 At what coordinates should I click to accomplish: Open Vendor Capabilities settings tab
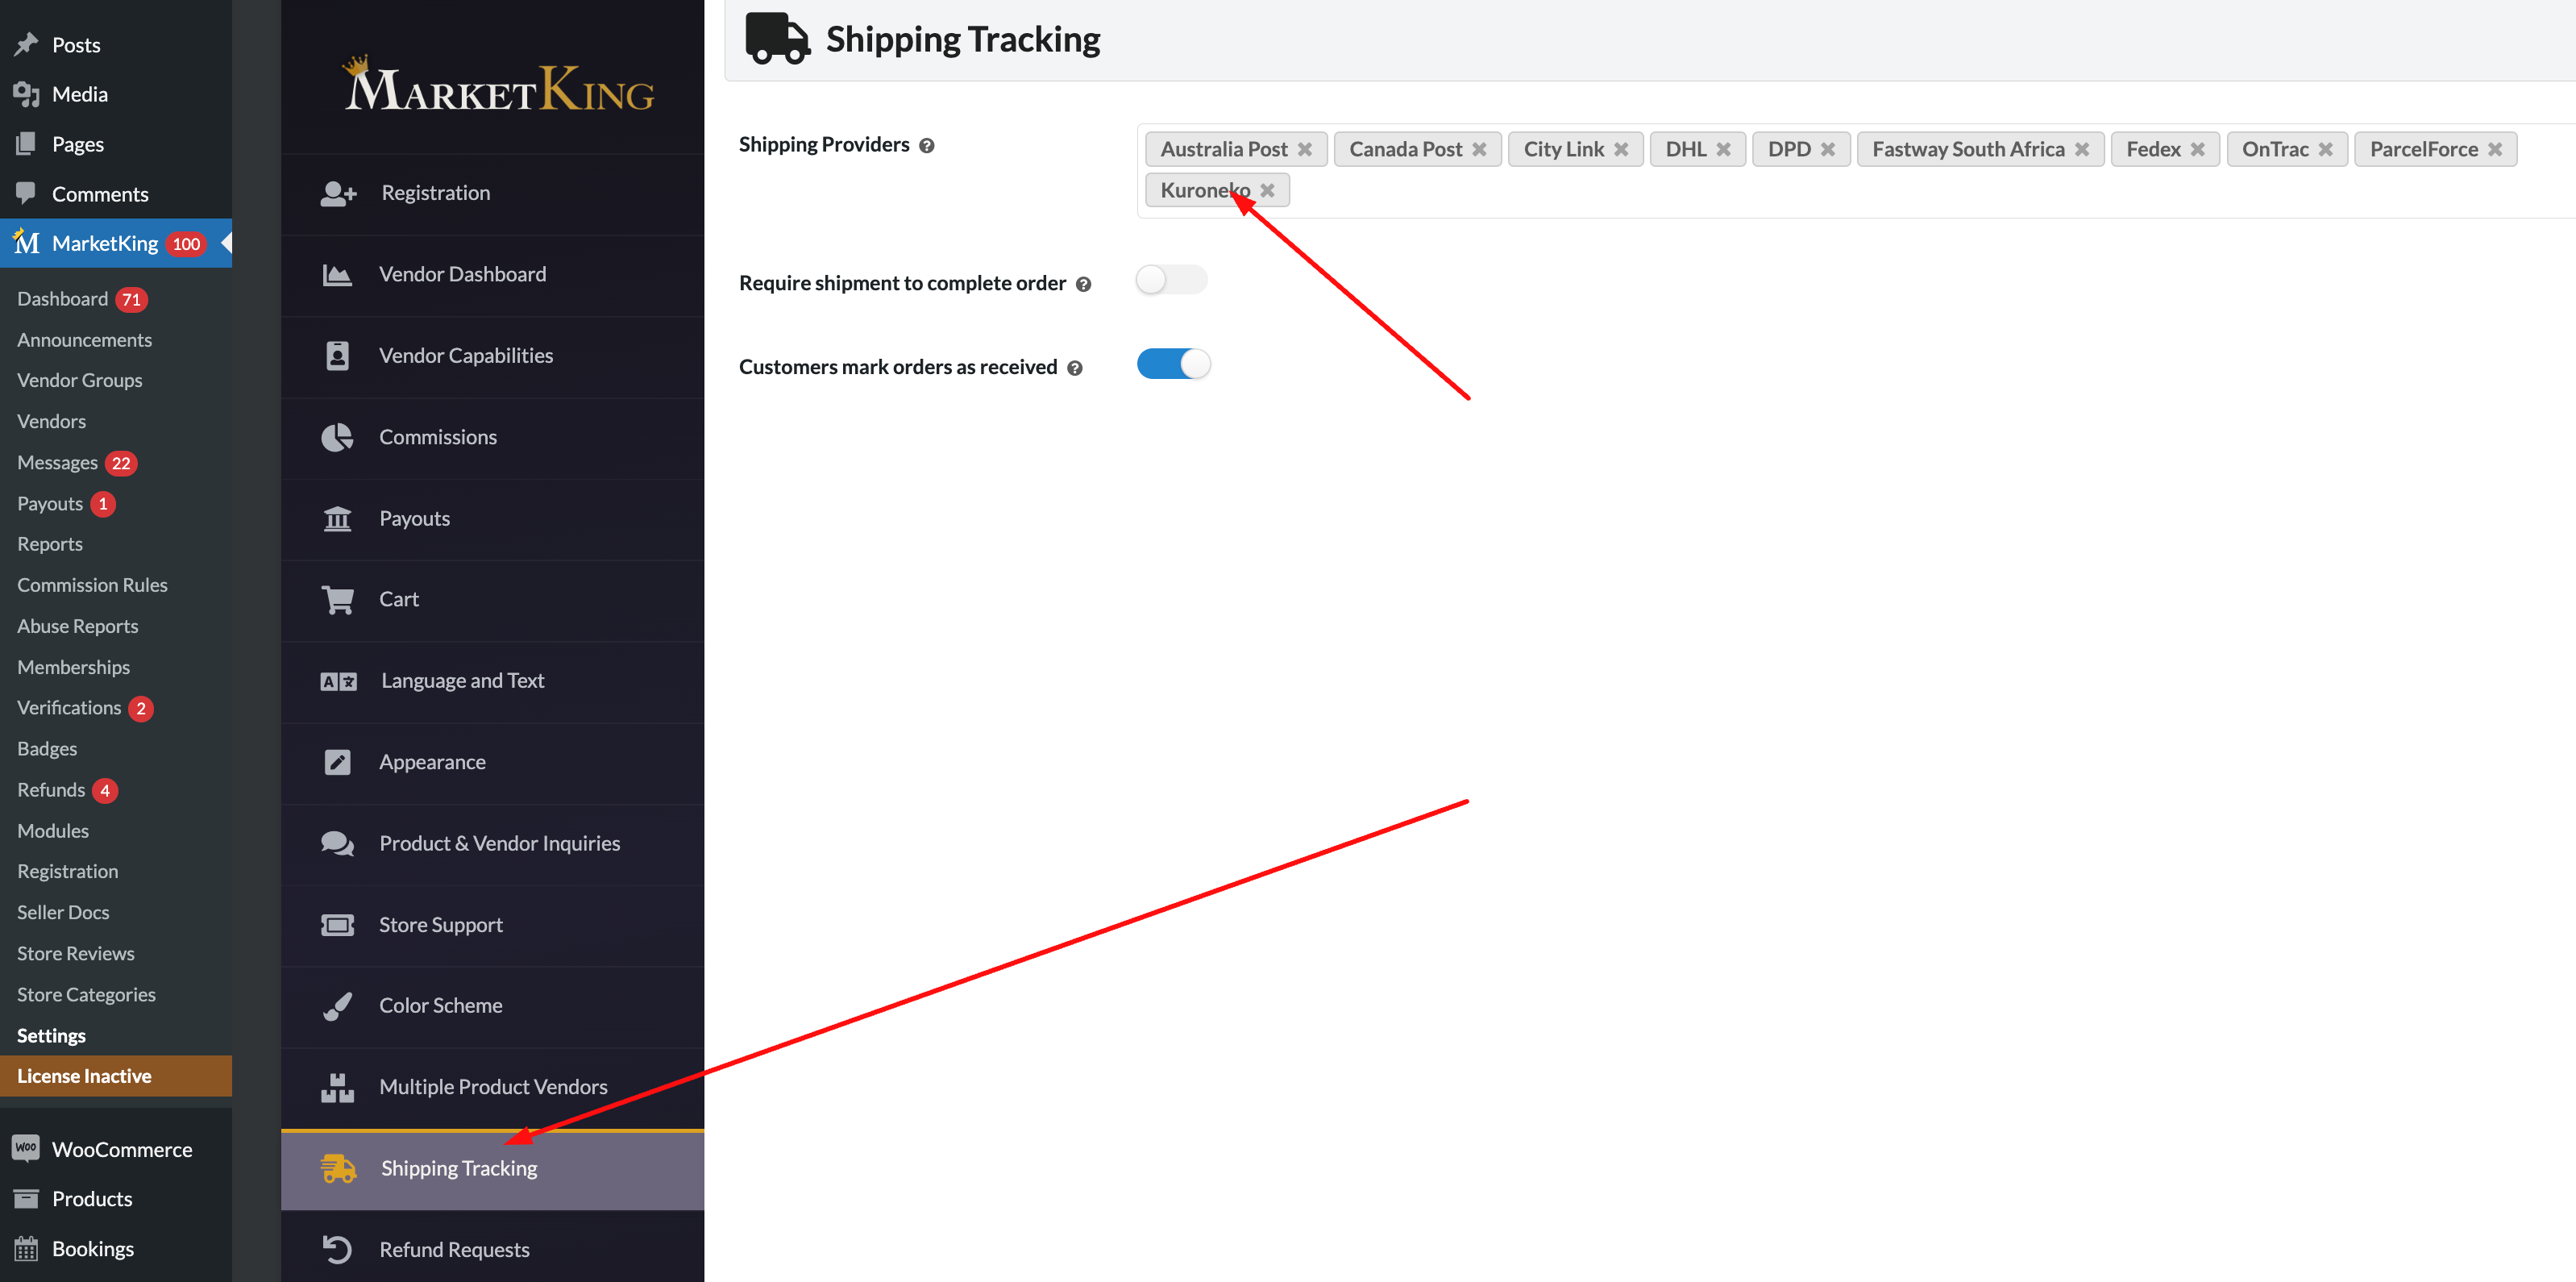[492, 356]
